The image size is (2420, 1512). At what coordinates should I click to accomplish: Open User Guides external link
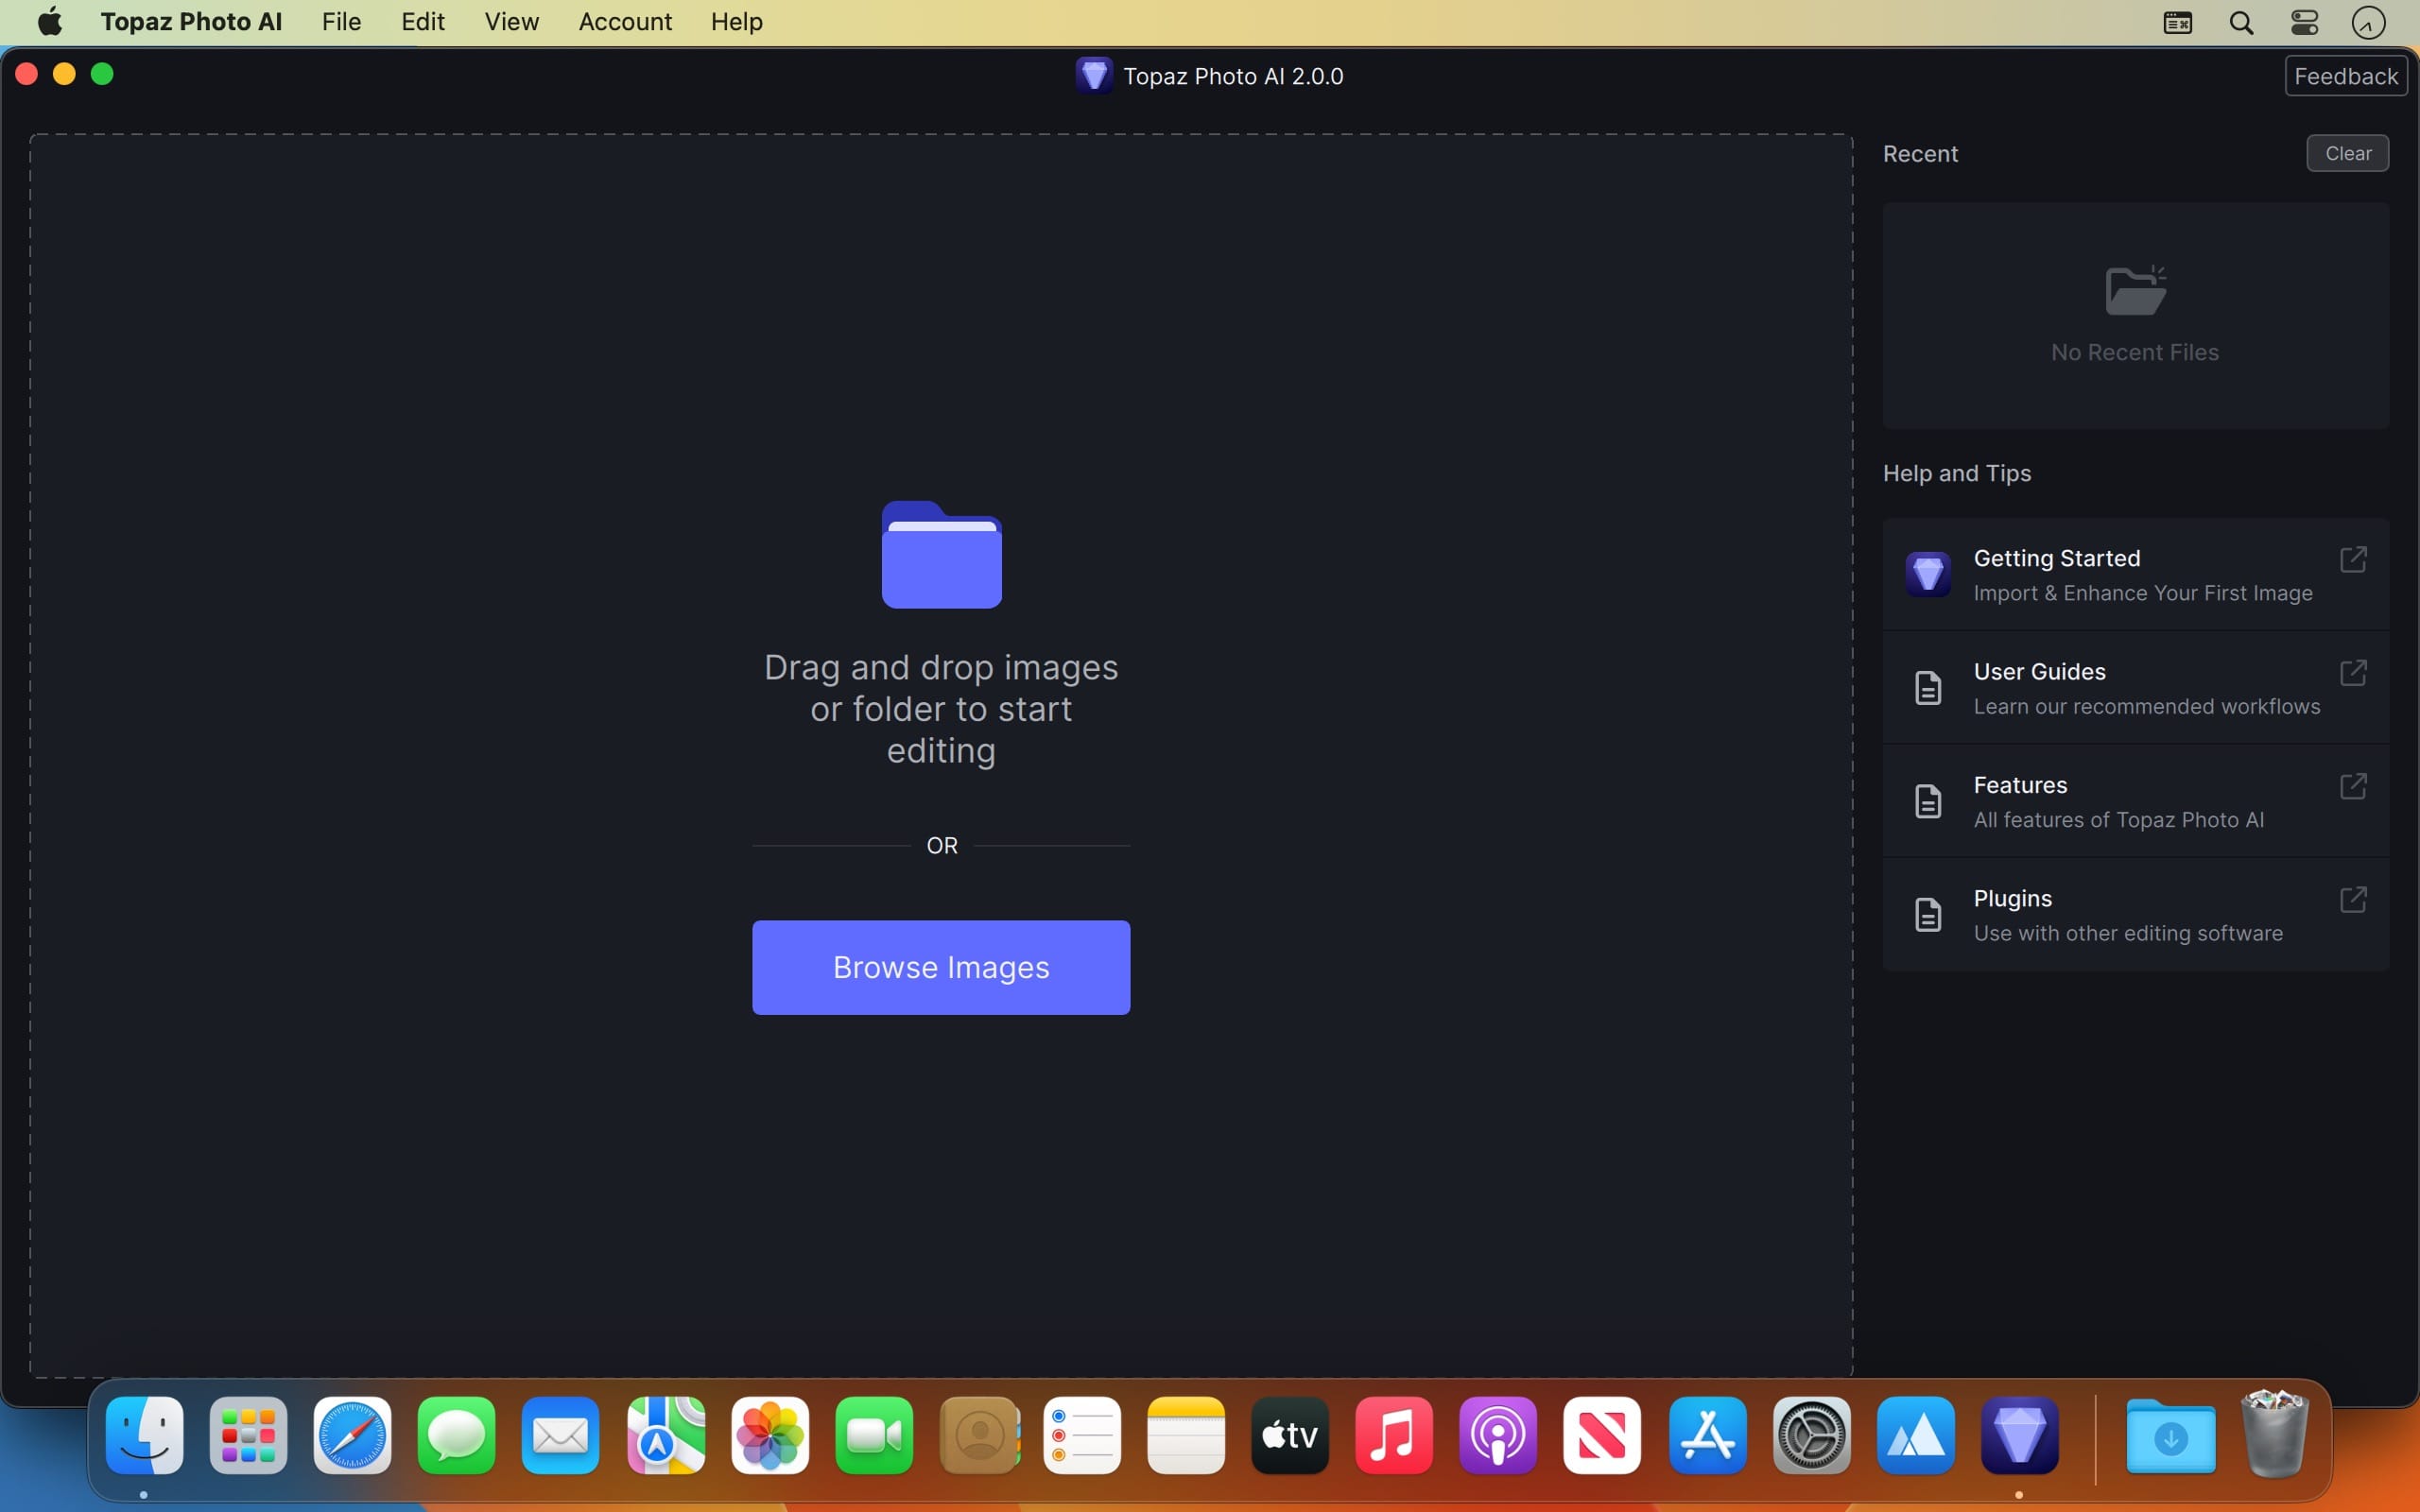[x=2354, y=671]
